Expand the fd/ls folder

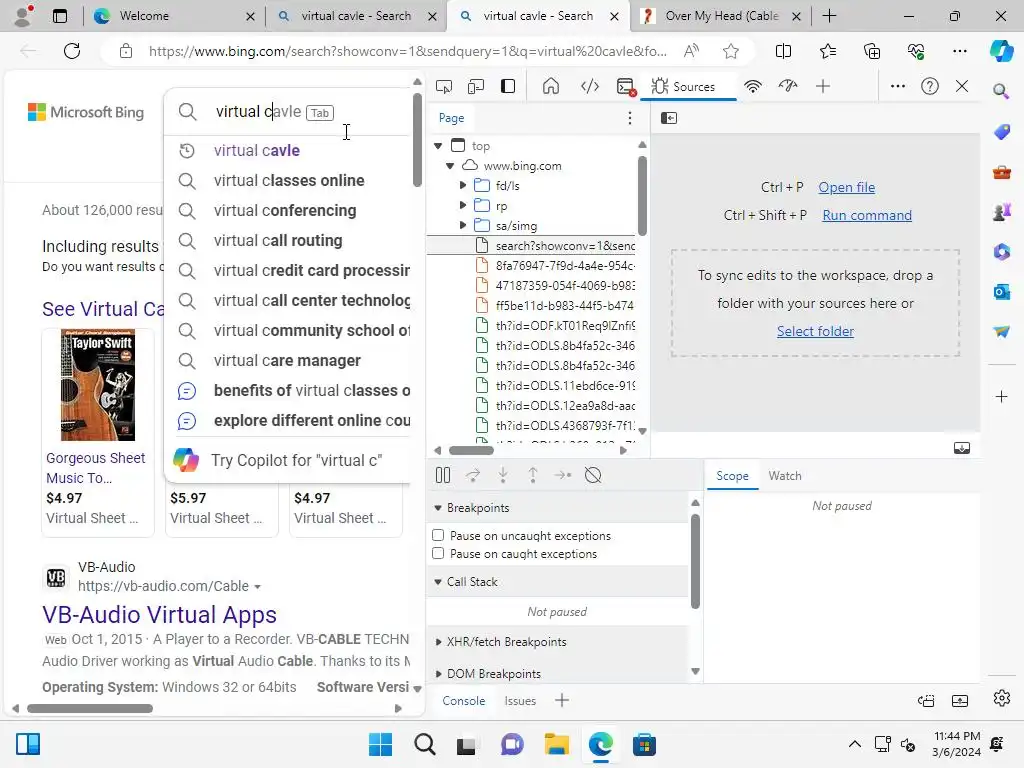[x=463, y=185]
